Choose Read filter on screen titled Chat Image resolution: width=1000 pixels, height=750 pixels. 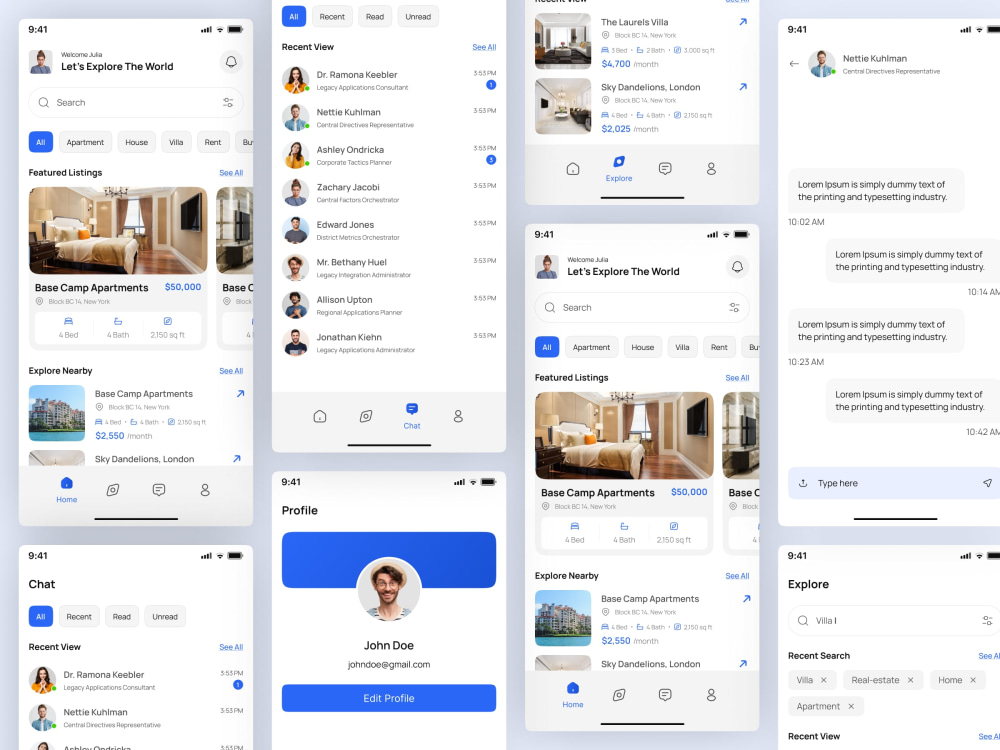122,617
